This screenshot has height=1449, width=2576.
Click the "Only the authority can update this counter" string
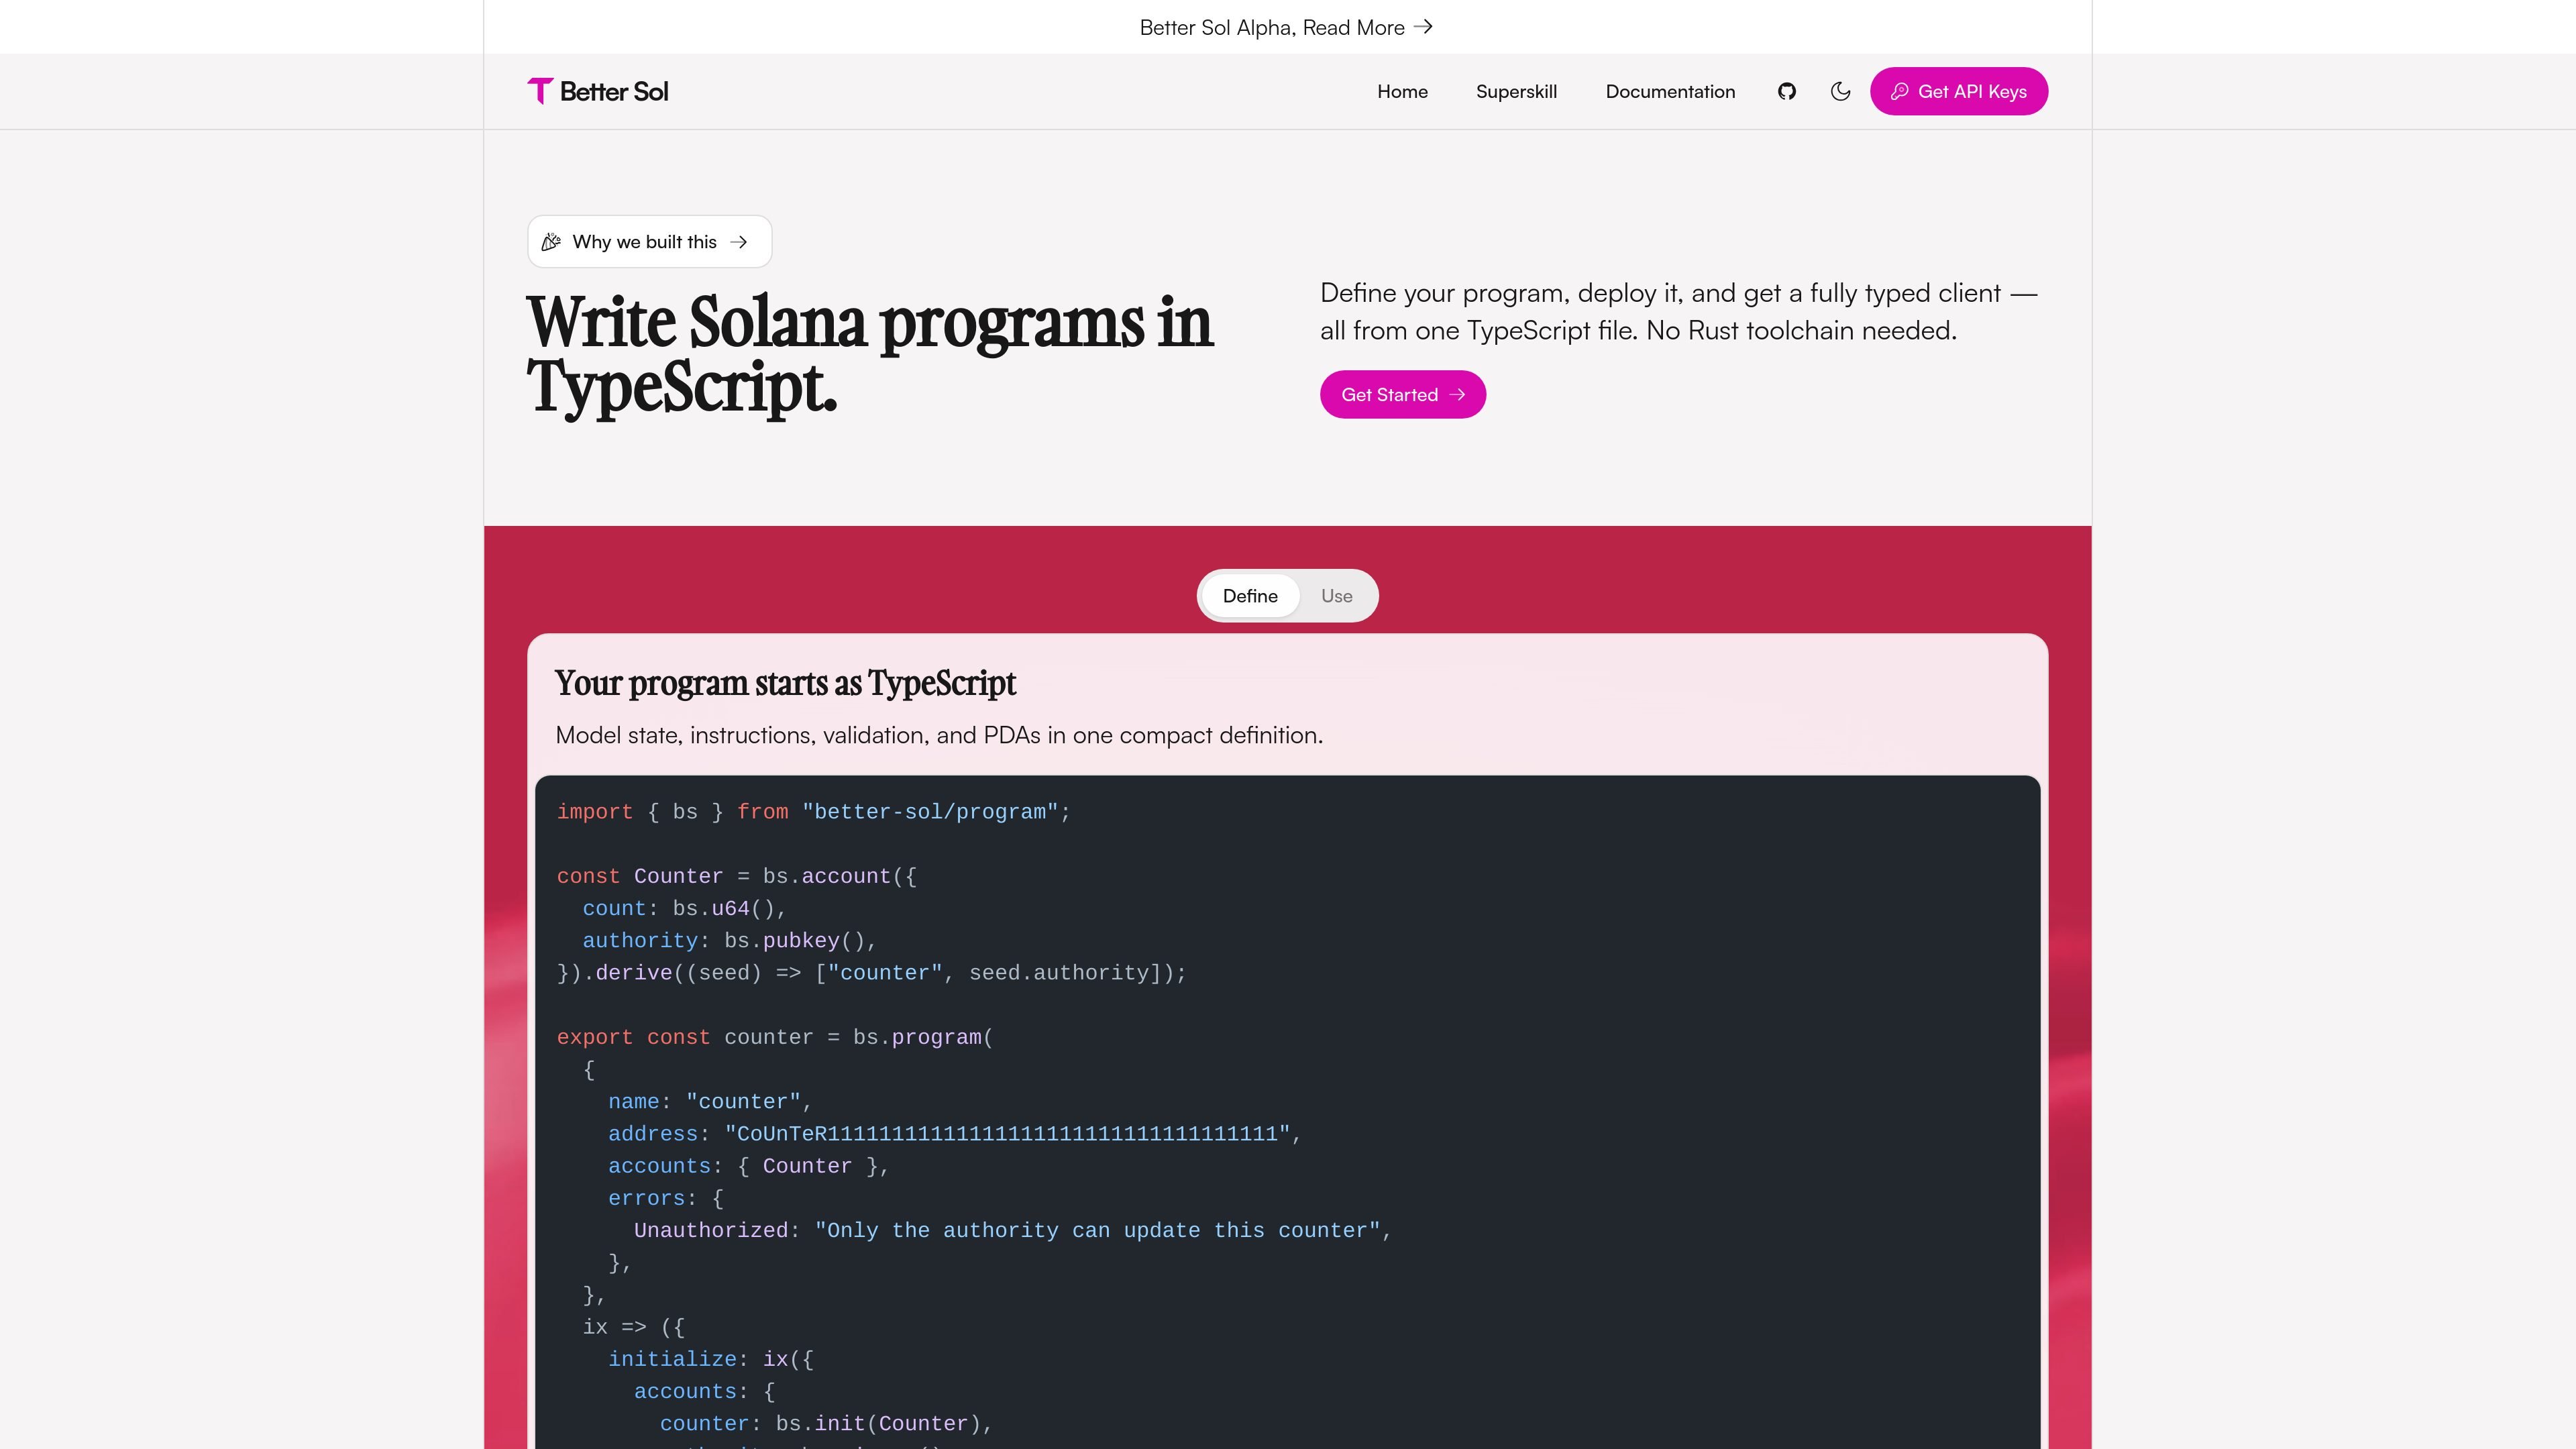click(x=1097, y=1231)
